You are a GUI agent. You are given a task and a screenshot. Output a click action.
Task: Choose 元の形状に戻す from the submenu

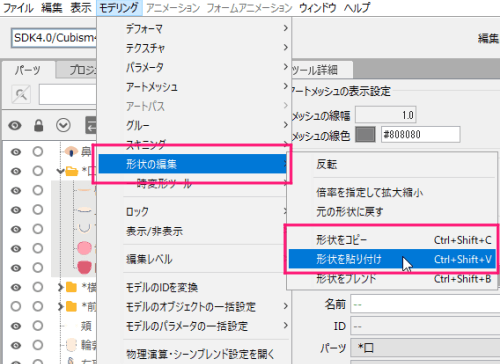[x=392, y=212]
